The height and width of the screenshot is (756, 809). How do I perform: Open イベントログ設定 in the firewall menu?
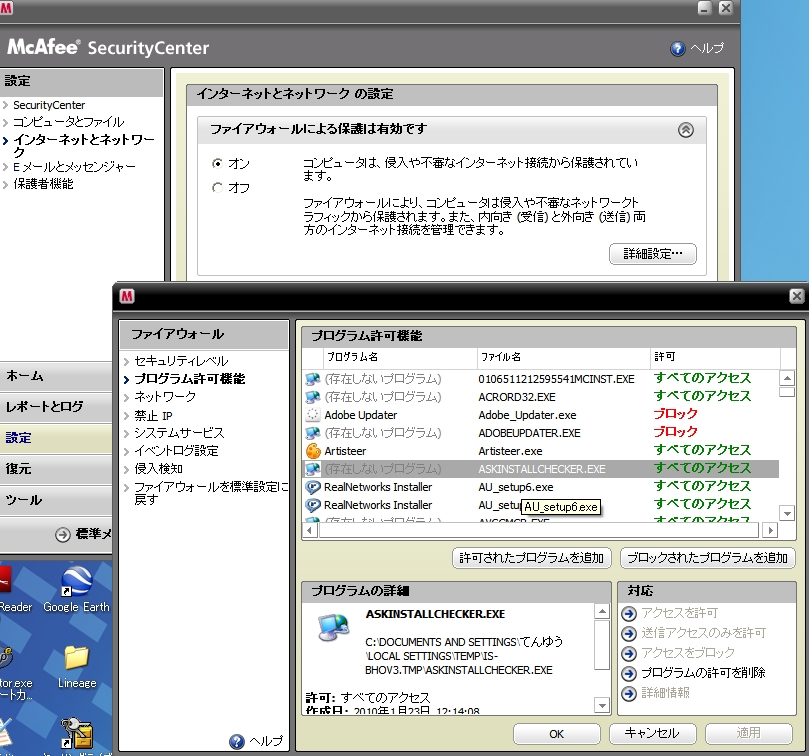point(176,451)
